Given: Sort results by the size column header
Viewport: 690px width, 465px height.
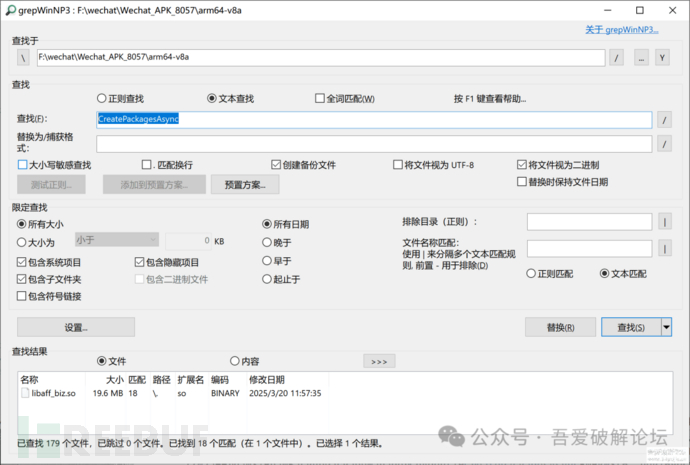Looking at the screenshot, I should click(113, 380).
